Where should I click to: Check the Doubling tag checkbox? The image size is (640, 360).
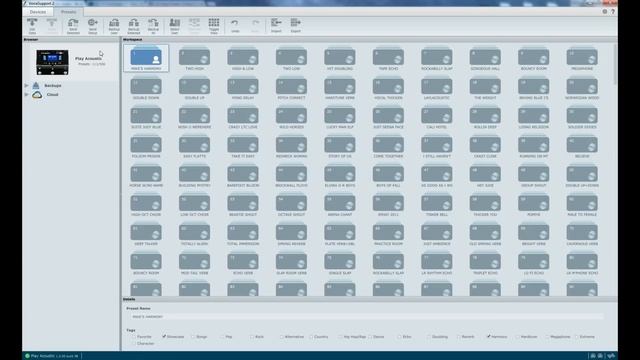pos(429,337)
